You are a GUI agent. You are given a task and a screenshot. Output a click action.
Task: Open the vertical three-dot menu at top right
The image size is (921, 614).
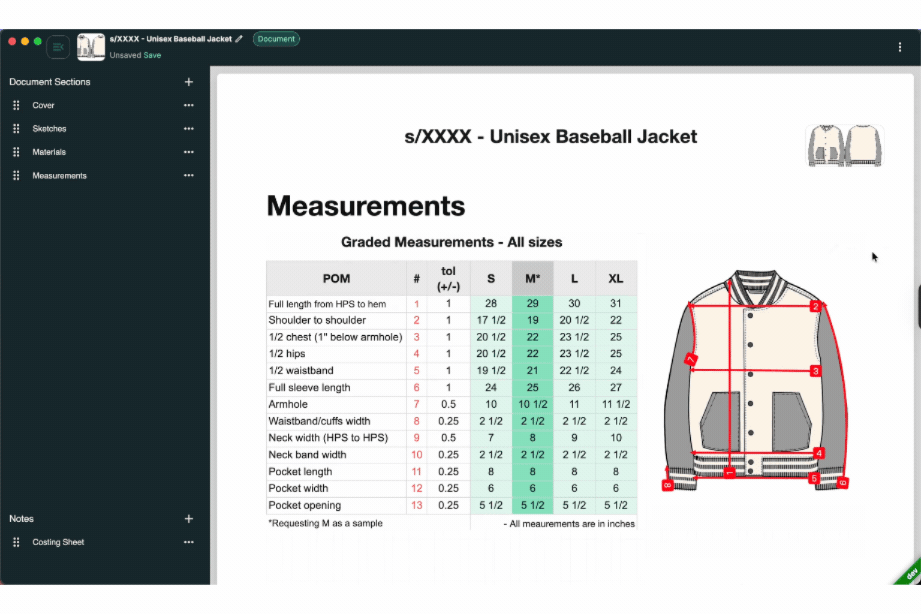[x=900, y=47]
